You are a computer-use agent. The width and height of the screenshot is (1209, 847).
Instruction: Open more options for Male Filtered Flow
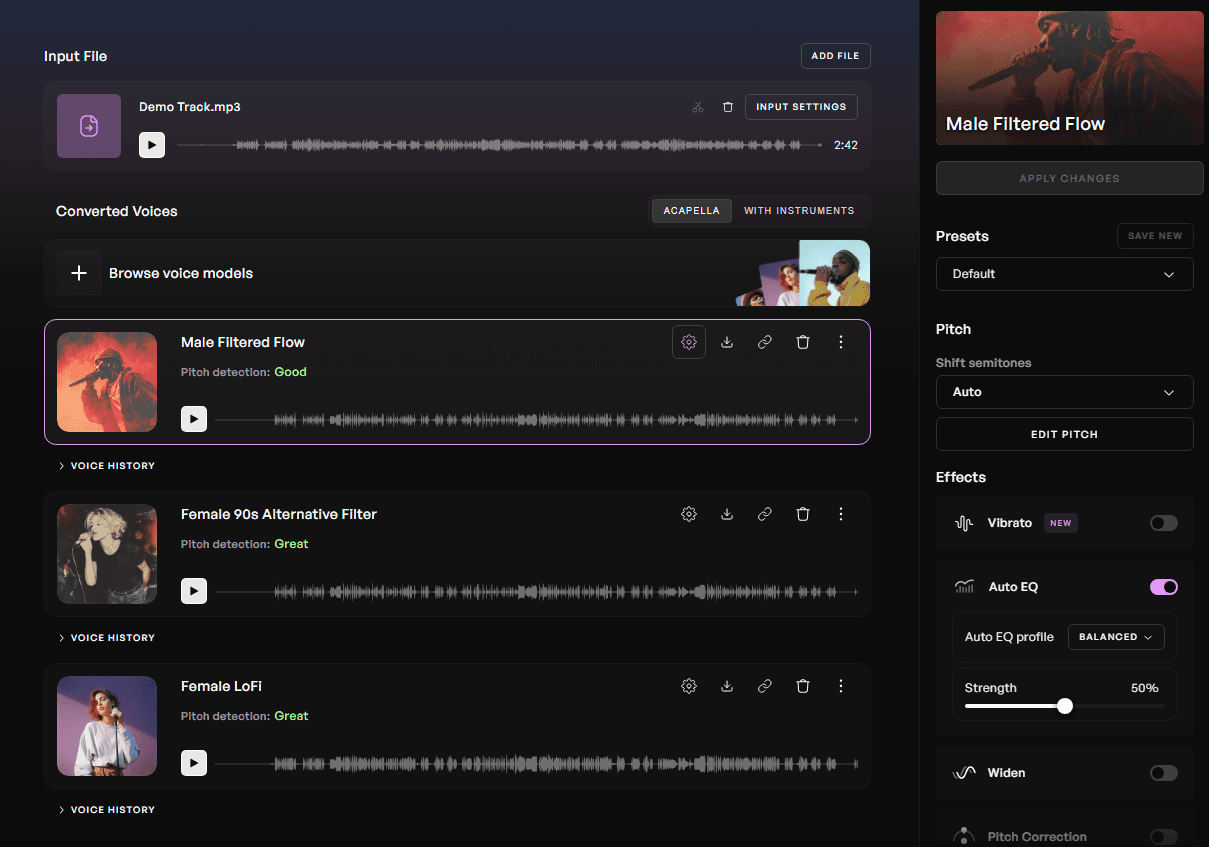[841, 342]
